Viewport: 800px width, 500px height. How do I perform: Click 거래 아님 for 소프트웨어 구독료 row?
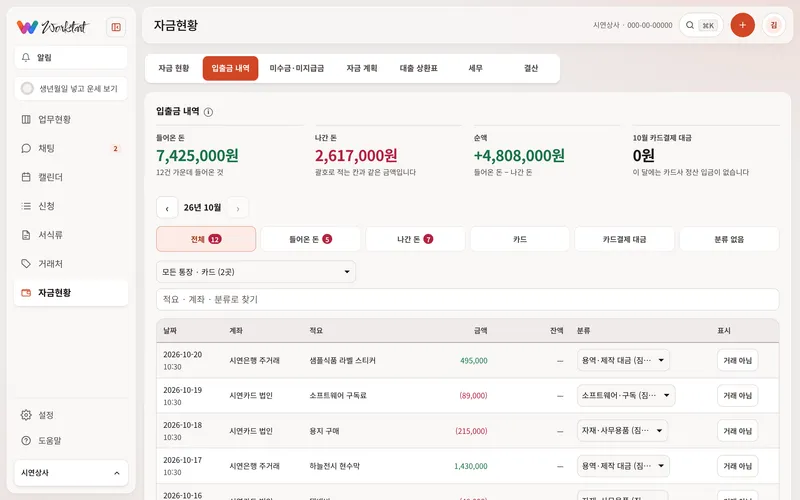point(737,395)
